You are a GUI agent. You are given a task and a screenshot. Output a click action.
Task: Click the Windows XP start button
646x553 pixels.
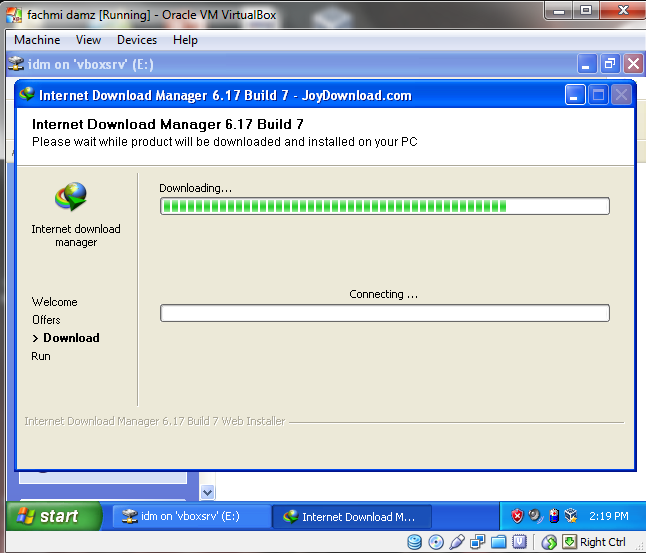54,516
